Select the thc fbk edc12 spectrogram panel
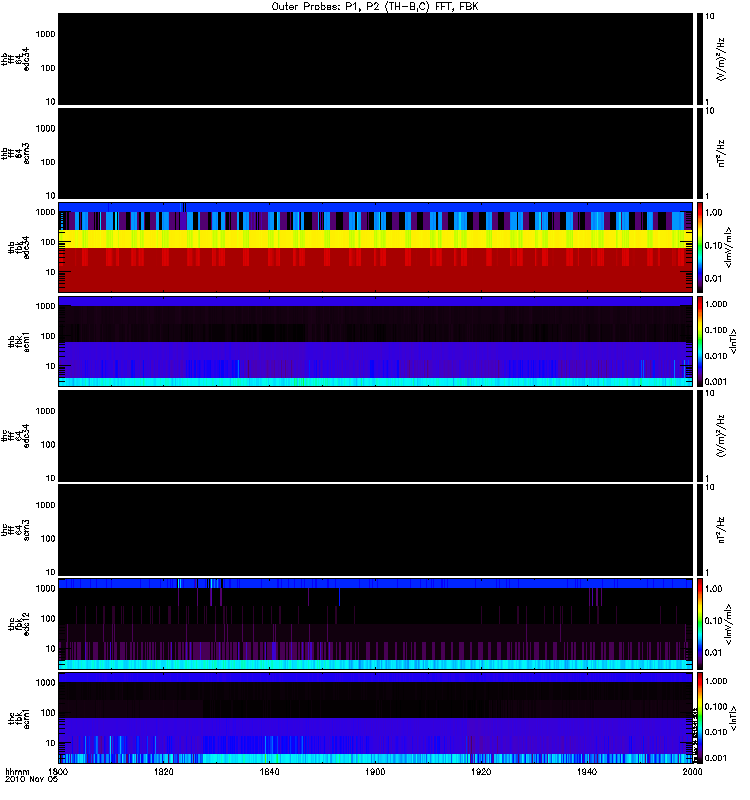This screenshot has height=800, width=750. click(375, 623)
